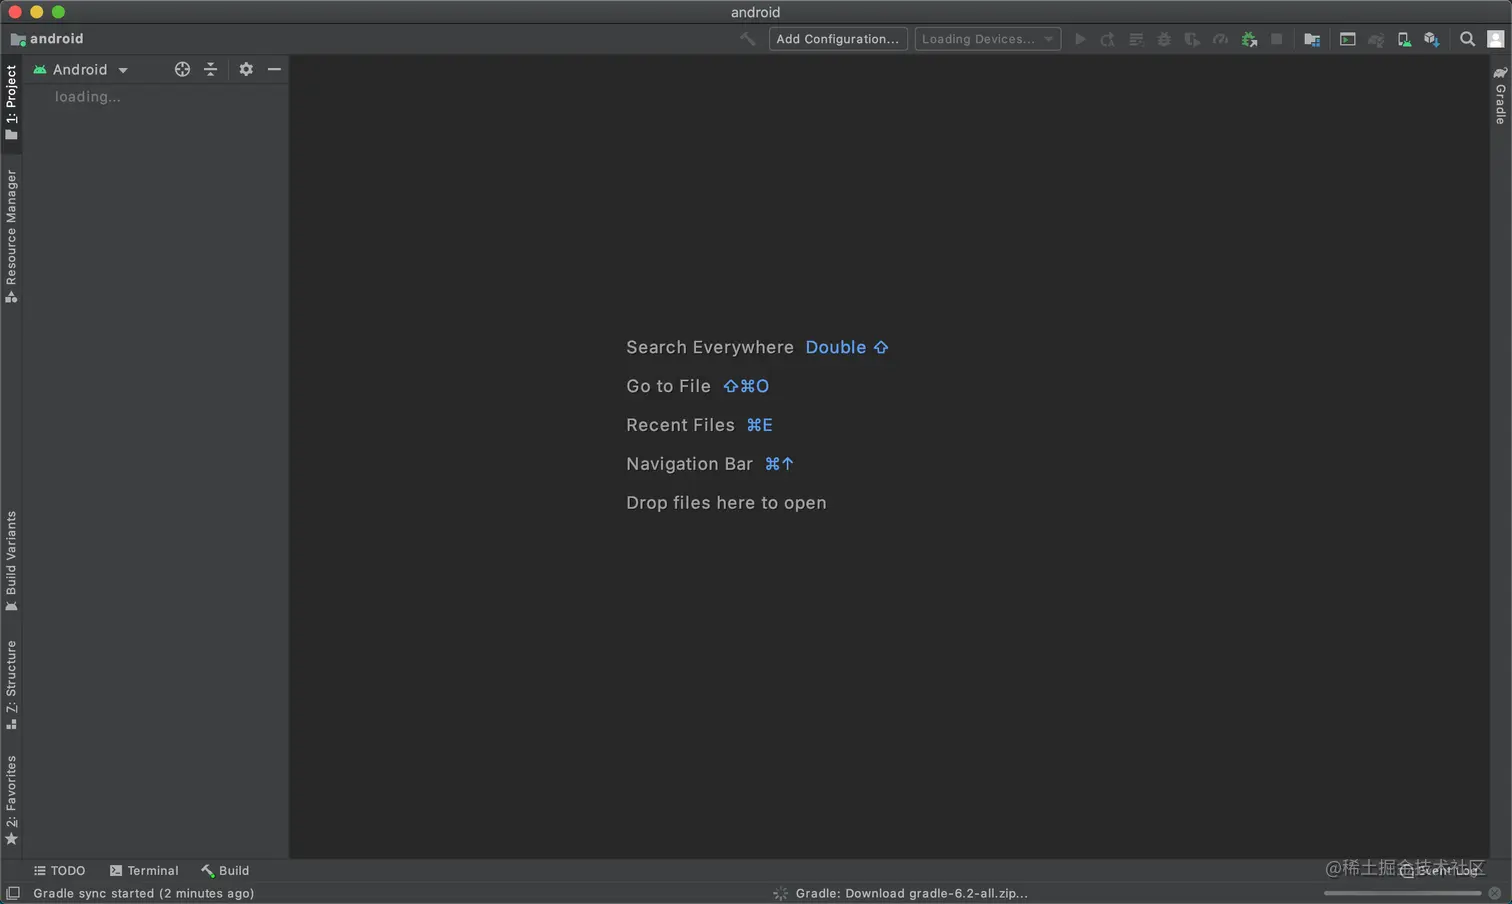1512x904 pixels.
Task: Click Attach Debugger to Android Process icon
Action: click(x=1249, y=39)
